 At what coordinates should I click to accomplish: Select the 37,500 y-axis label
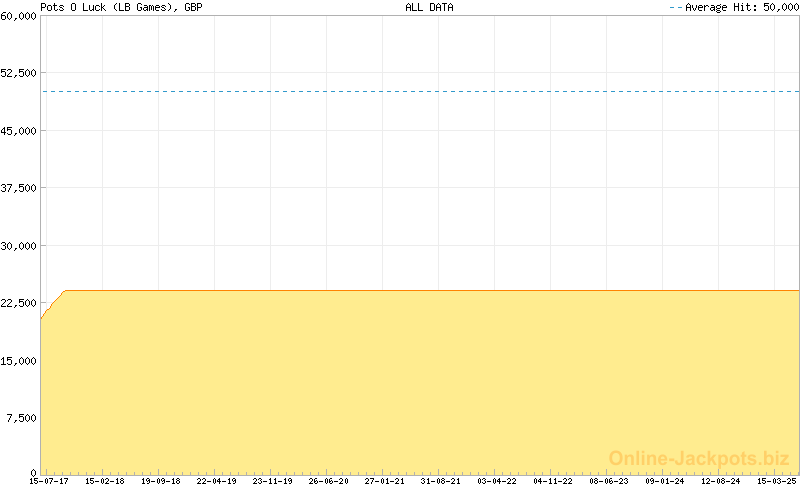tap(19, 188)
